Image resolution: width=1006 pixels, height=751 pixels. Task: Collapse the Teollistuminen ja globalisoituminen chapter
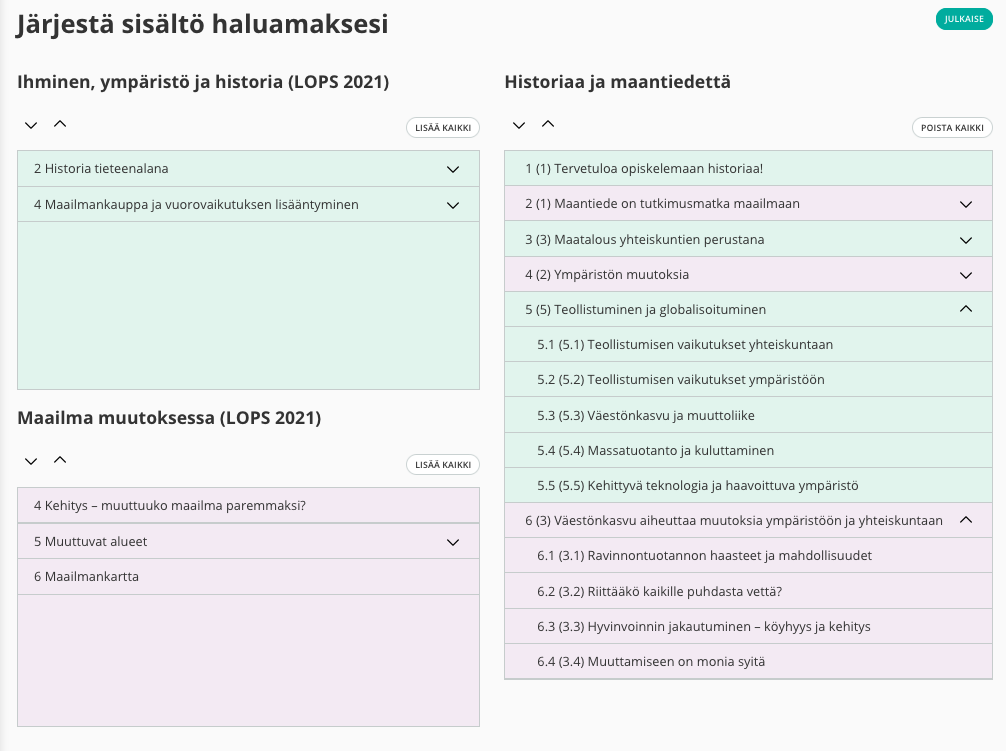click(965, 309)
